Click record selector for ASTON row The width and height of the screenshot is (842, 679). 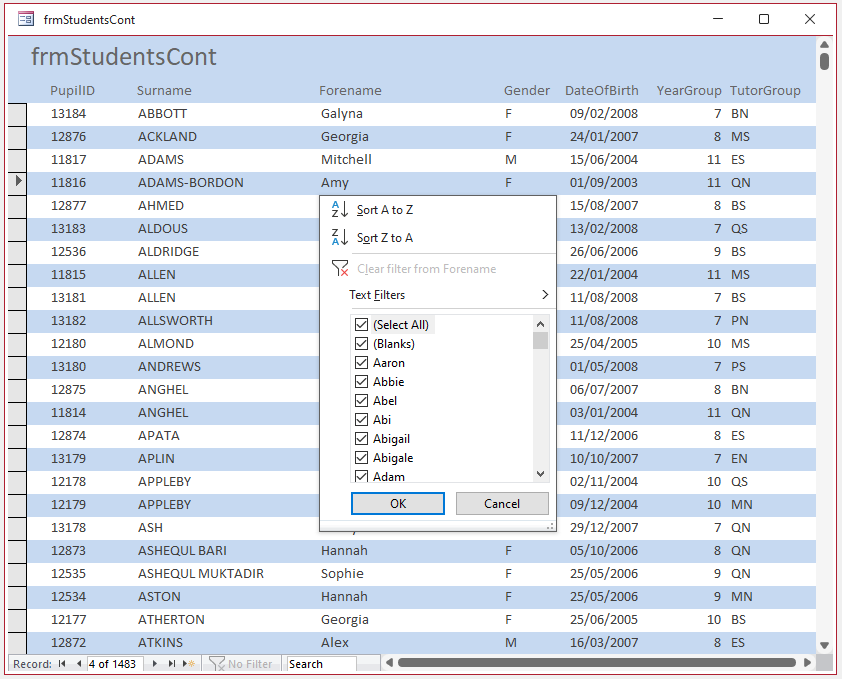18,596
